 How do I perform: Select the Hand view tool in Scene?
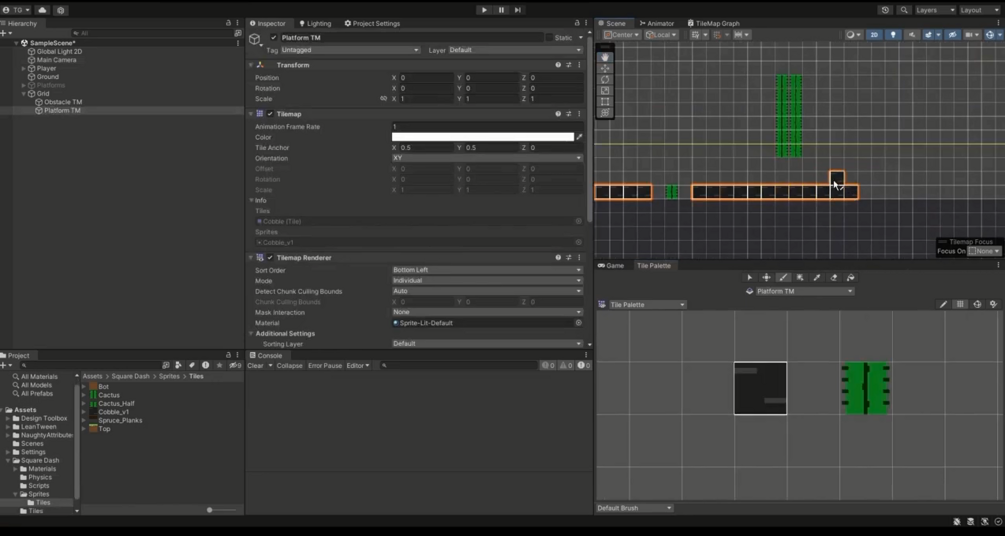tap(605, 58)
